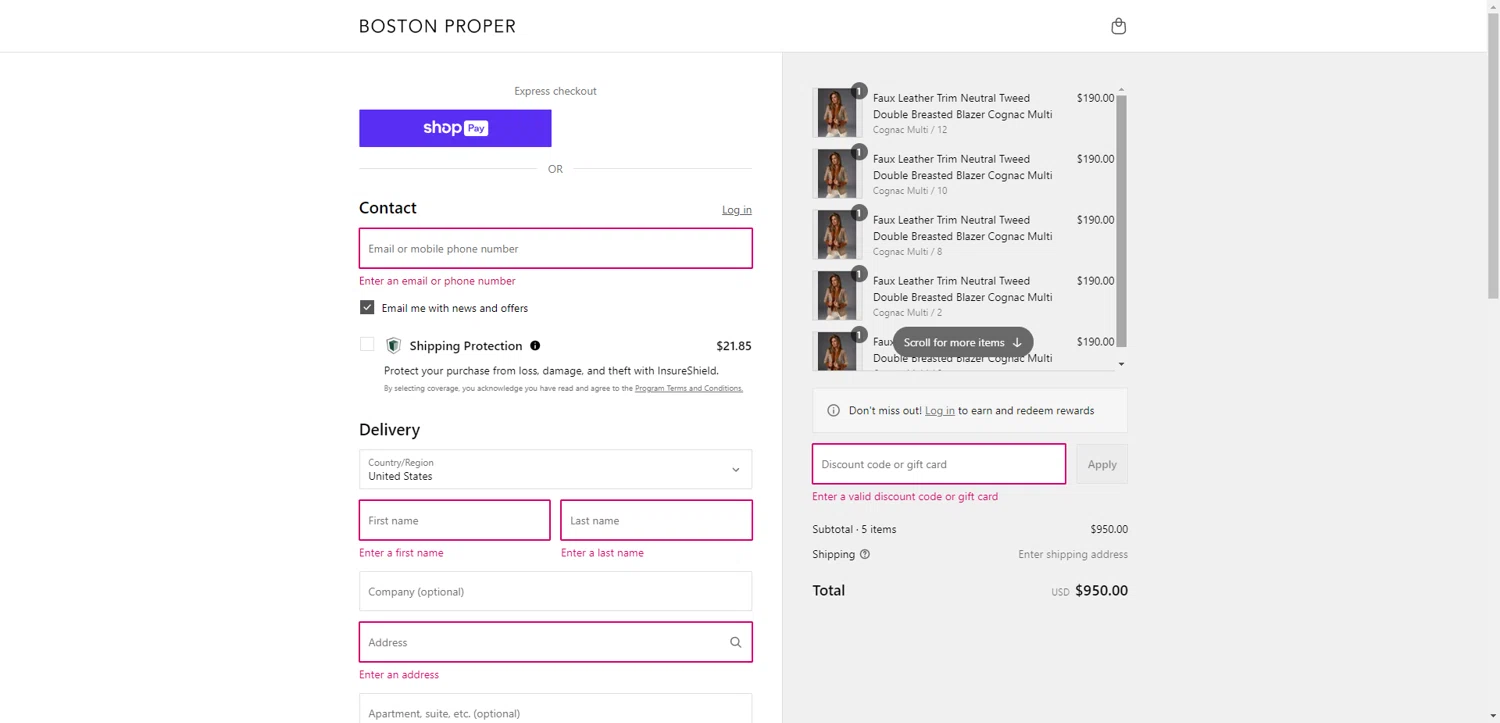Click the Delivery section heading

(x=389, y=430)
